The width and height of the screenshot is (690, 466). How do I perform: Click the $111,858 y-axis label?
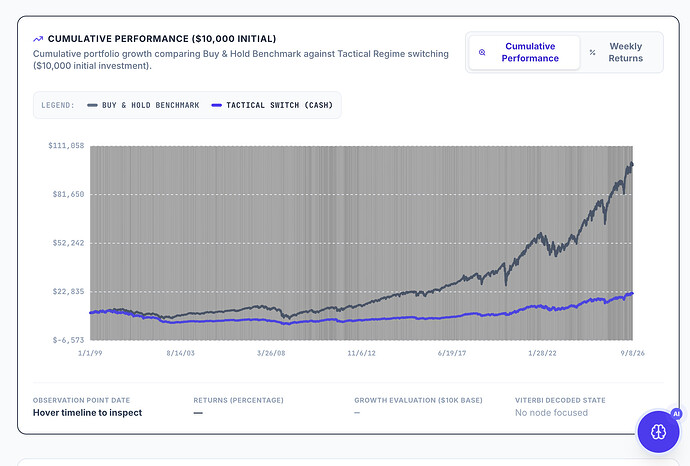(66, 146)
